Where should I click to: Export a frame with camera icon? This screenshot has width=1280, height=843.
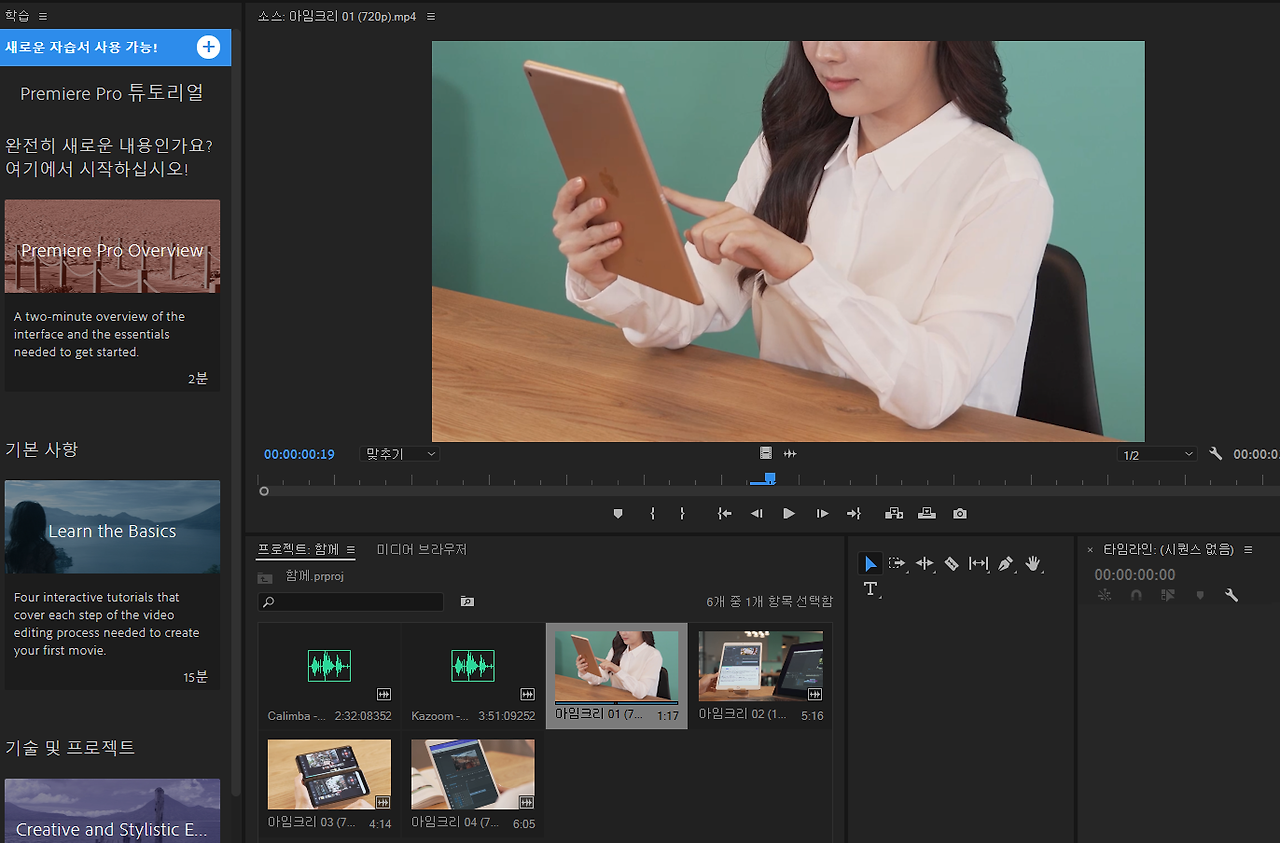click(x=960, y=513)
